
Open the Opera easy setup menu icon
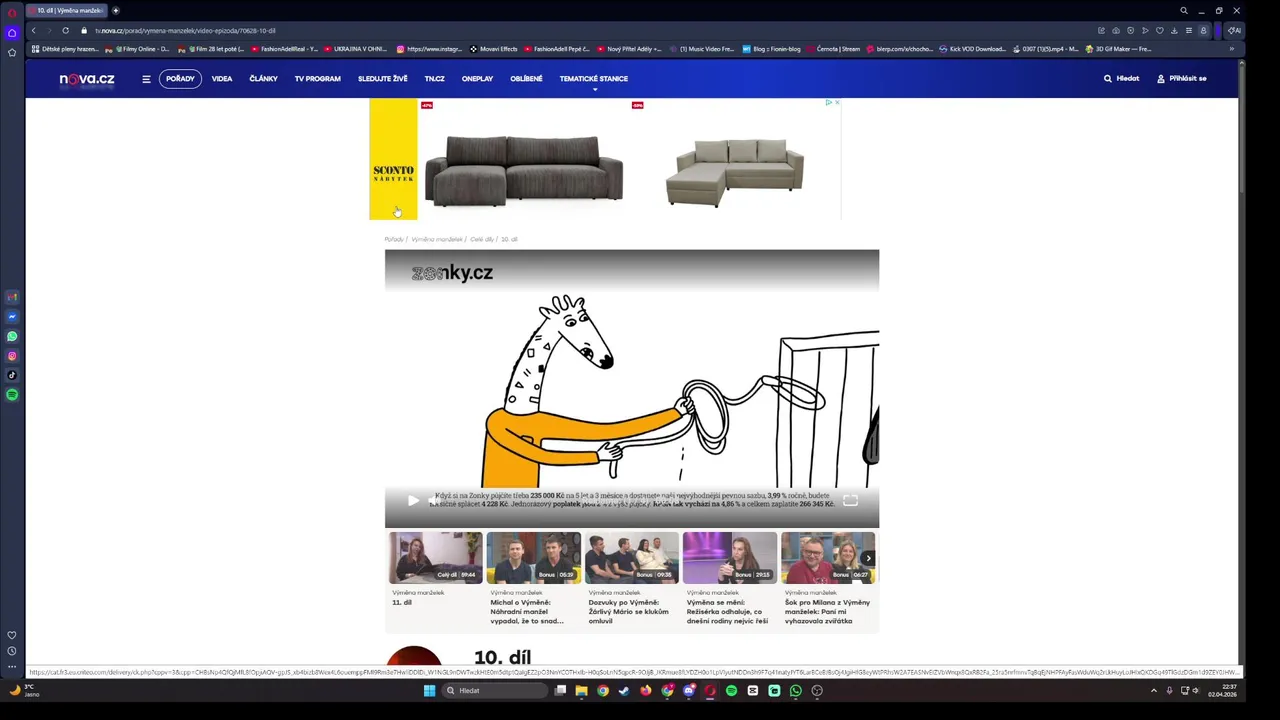click(1188, 31)
